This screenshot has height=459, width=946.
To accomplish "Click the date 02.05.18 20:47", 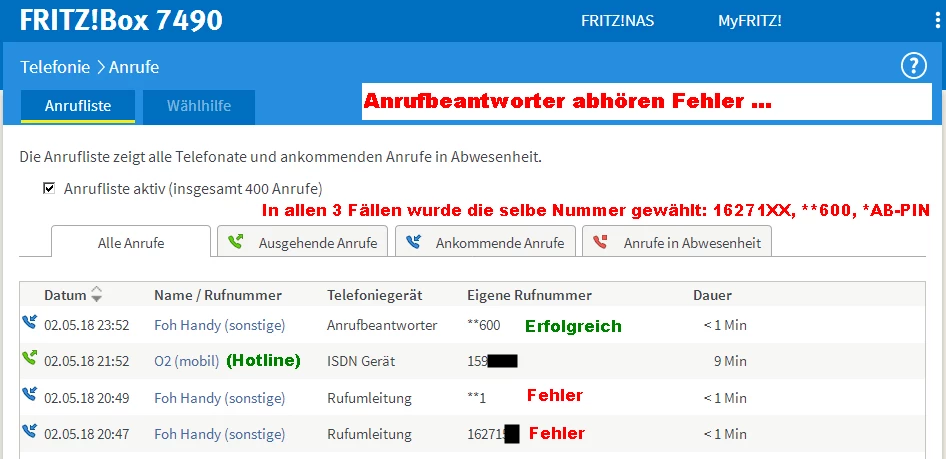I will pos(86,434).
